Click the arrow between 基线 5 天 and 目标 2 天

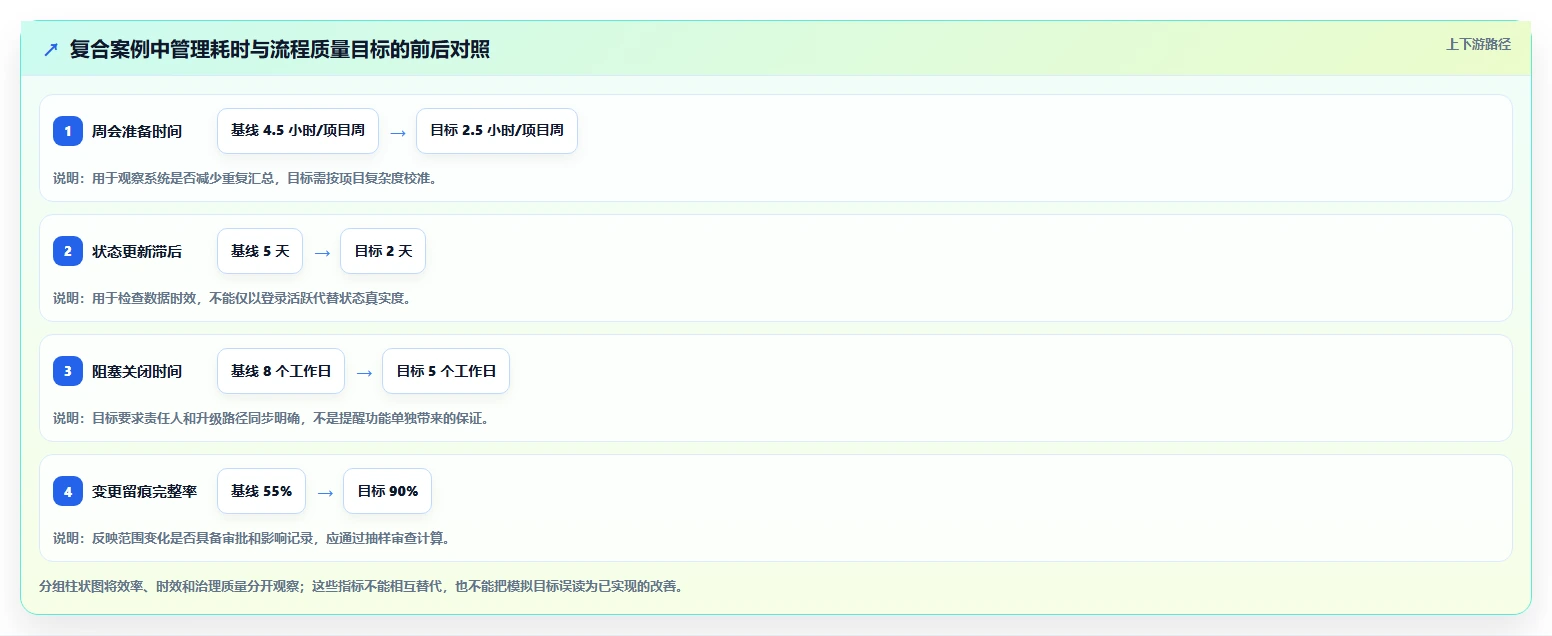[x=322, y=252]
